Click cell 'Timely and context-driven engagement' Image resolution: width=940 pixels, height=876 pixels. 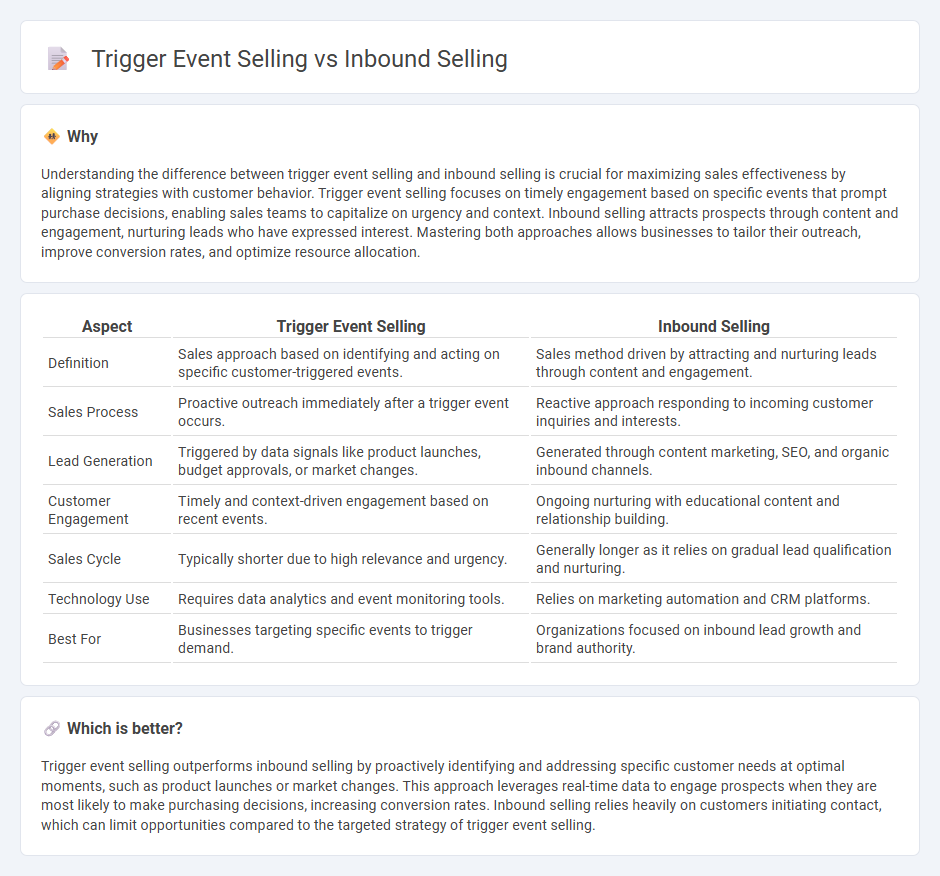click(350, 510)
